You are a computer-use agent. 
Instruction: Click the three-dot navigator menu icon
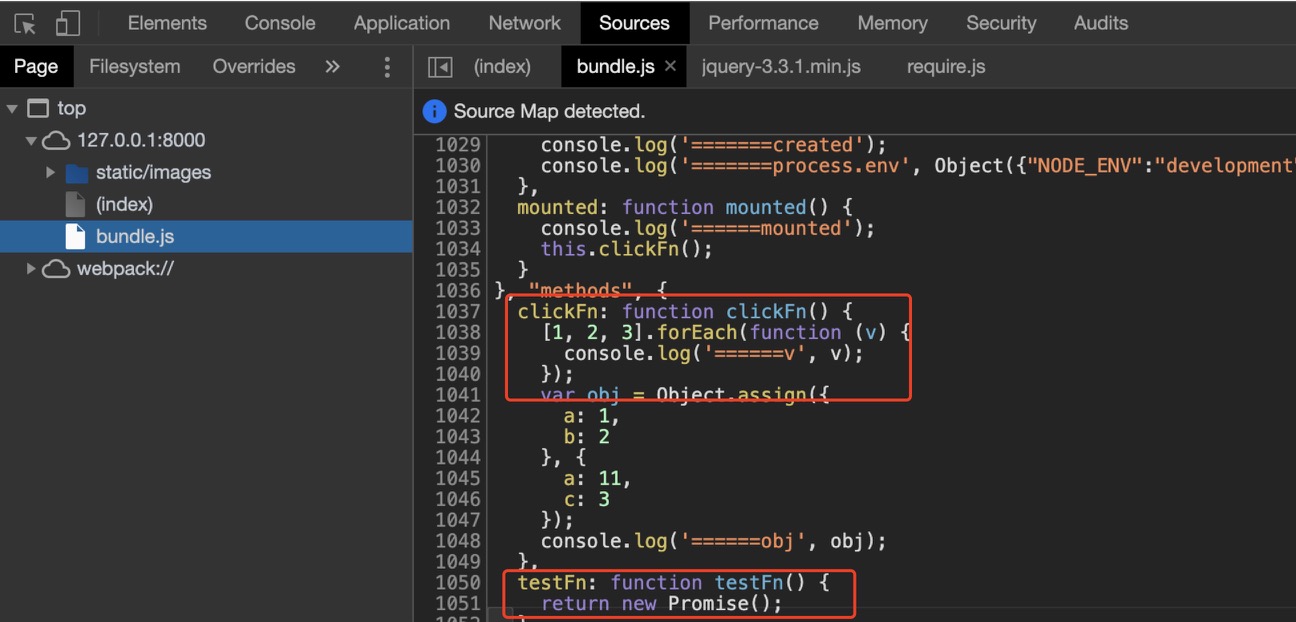[x=387, y=67]
